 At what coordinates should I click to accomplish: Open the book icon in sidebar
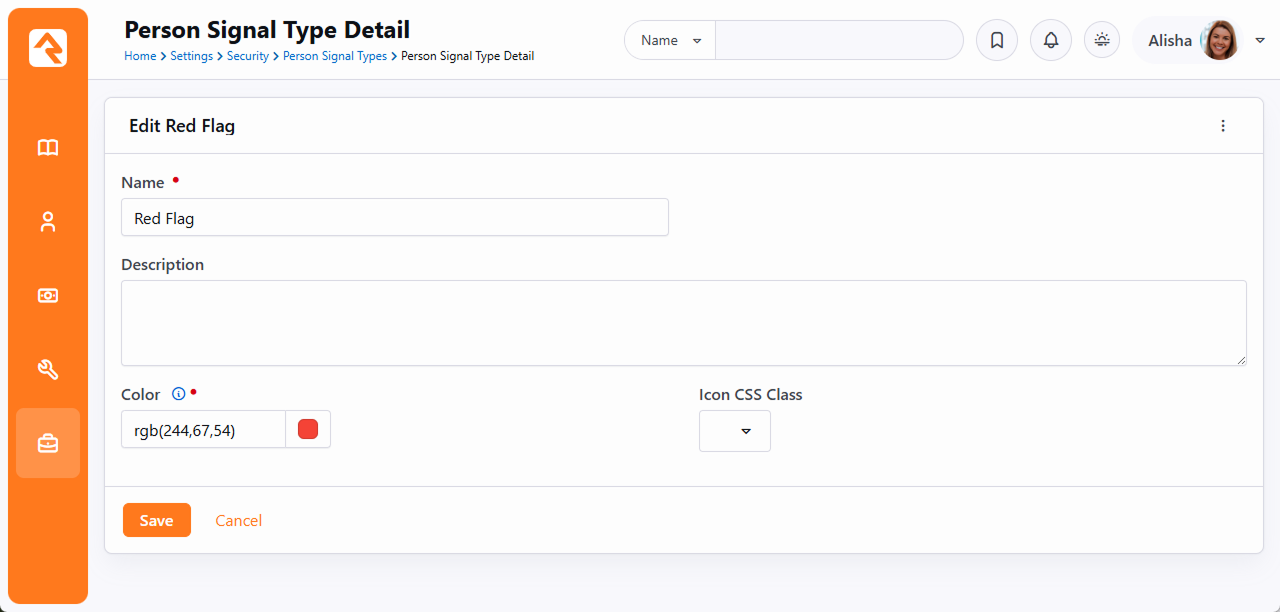point(48,148)
